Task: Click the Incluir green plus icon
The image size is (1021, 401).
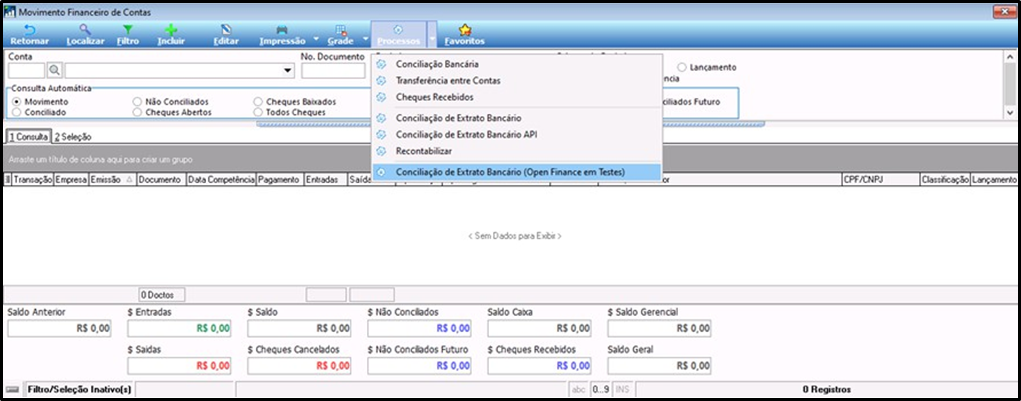Action: [x=171, y=29]
